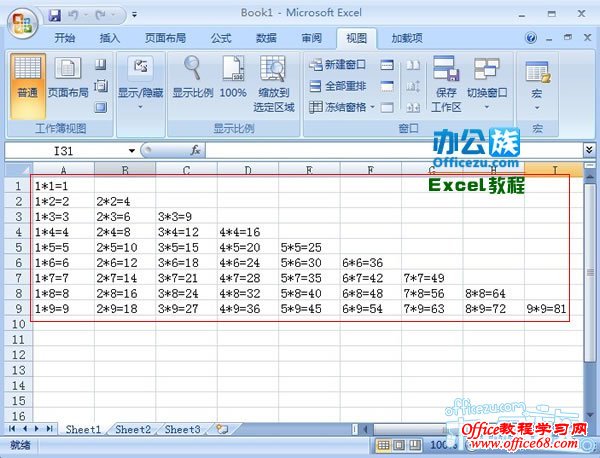Select cell containing 5*5=25
The image size is (600, 458).
(309, 247)
